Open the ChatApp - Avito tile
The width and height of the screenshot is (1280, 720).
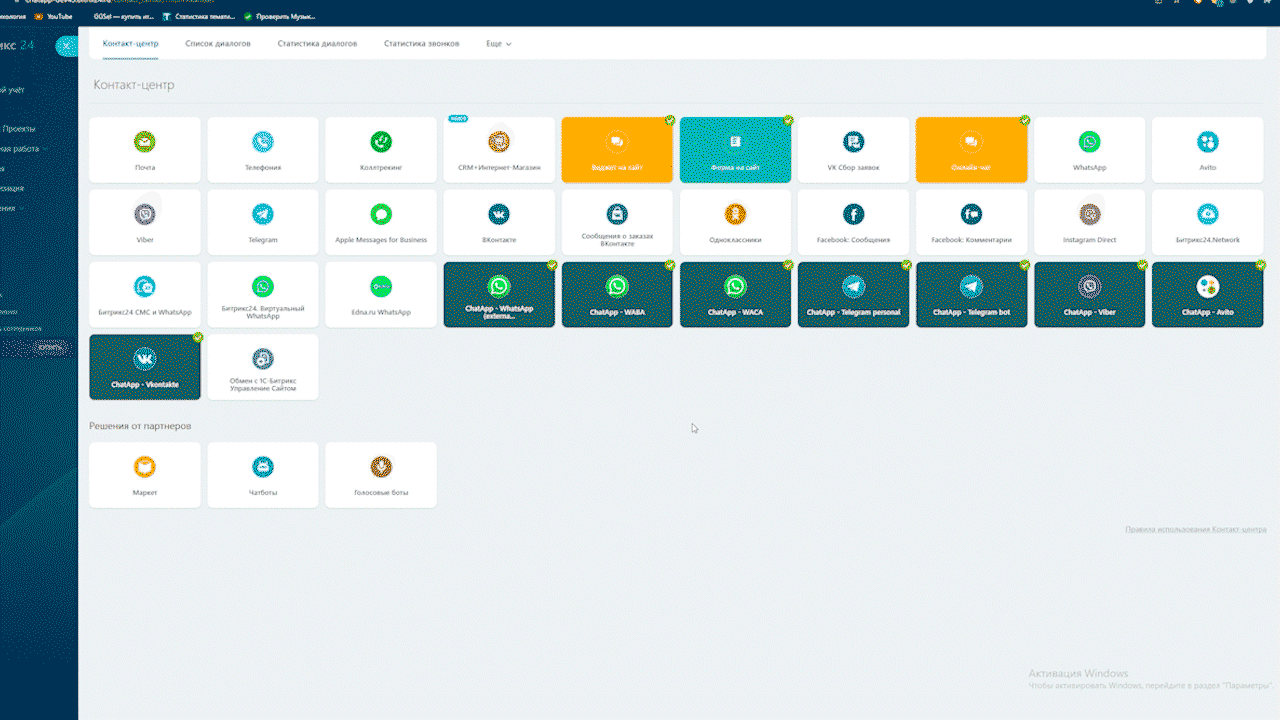(1207, 295)
